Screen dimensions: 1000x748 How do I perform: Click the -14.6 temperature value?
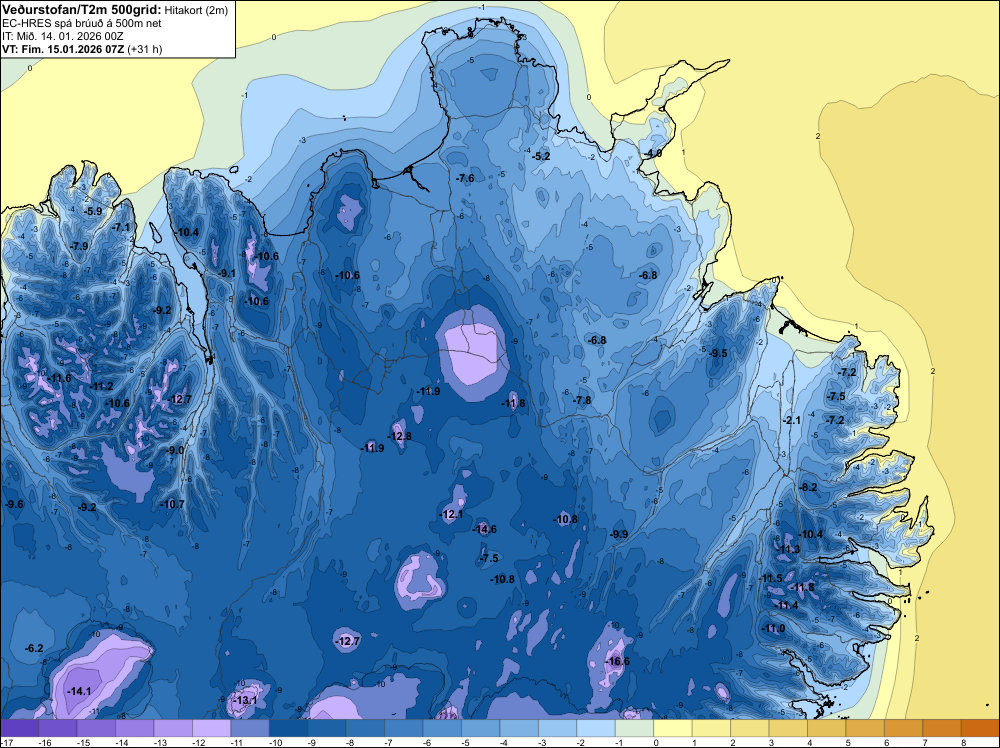pyautogui.click(x=484, y=529)
